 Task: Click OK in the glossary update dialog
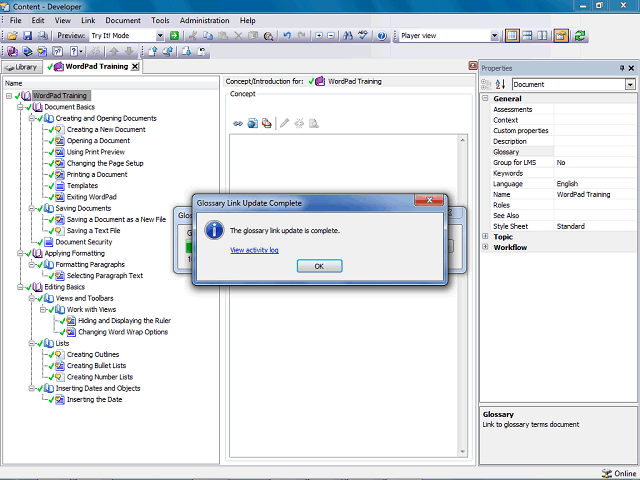(320, 266)
